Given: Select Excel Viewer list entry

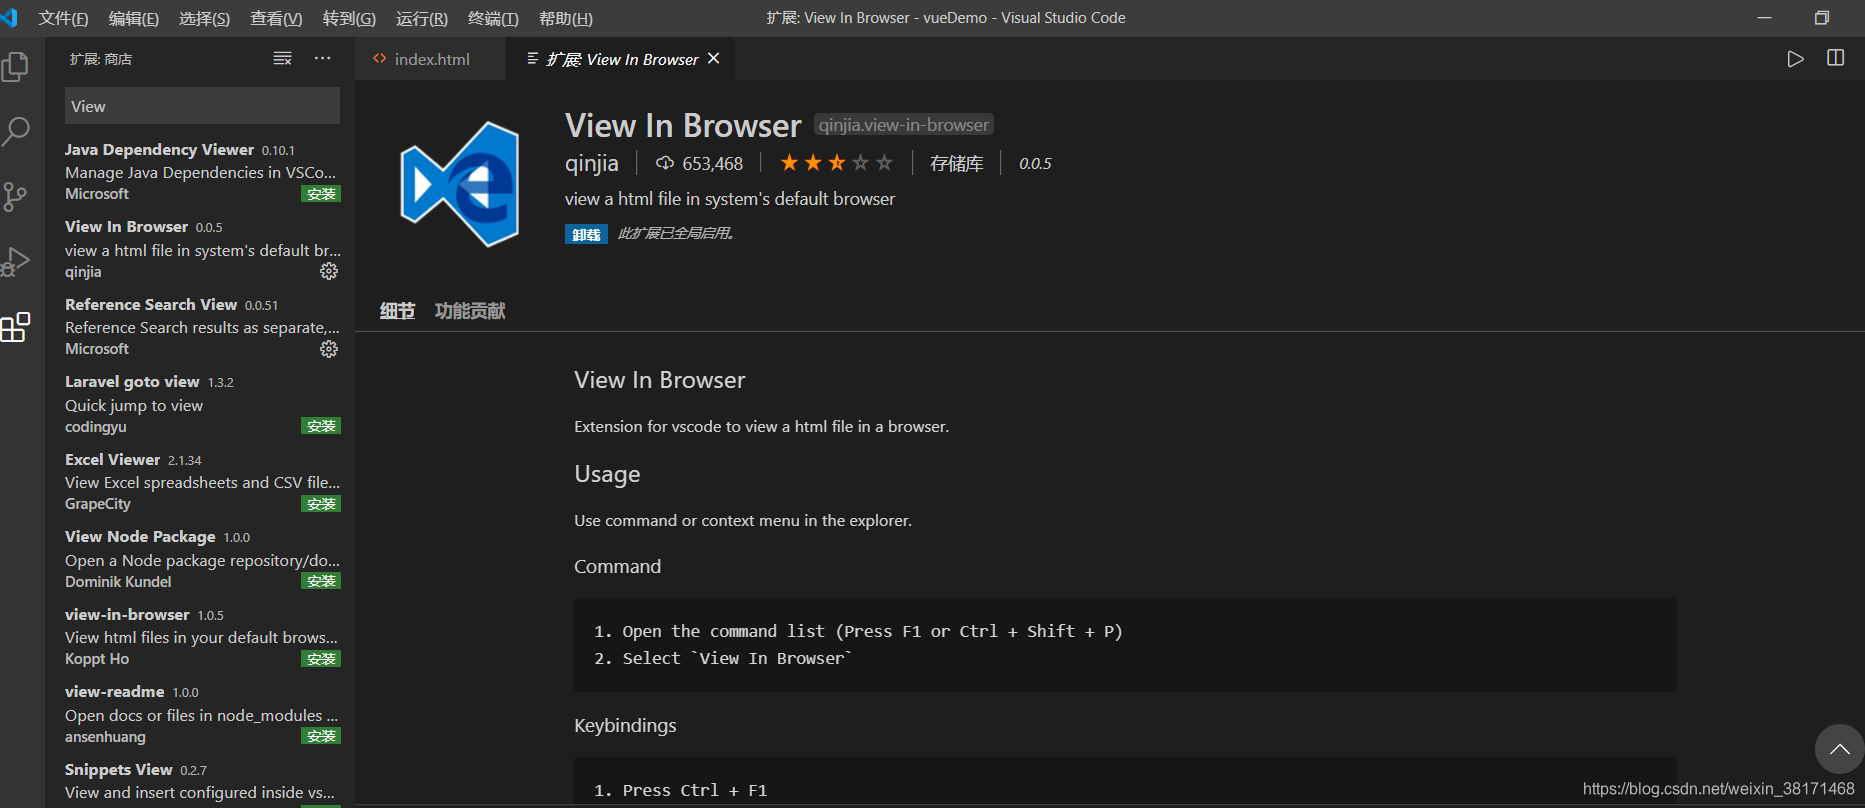Looking at the screenshot, I should [x=202, y=481].
